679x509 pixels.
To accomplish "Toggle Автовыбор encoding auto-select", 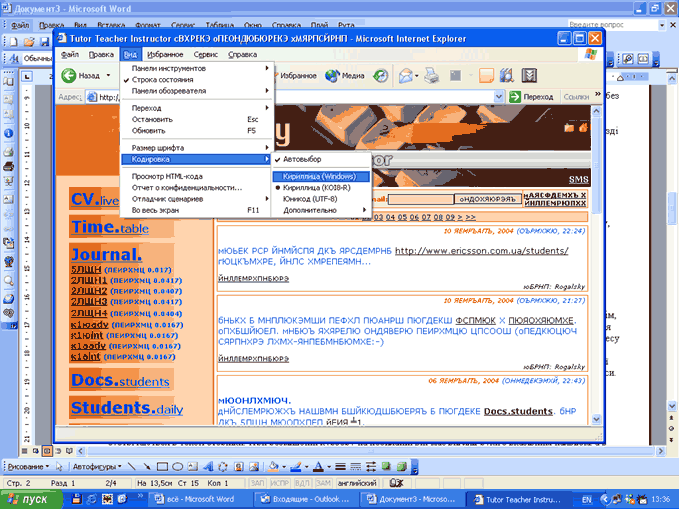I will 321,159.
